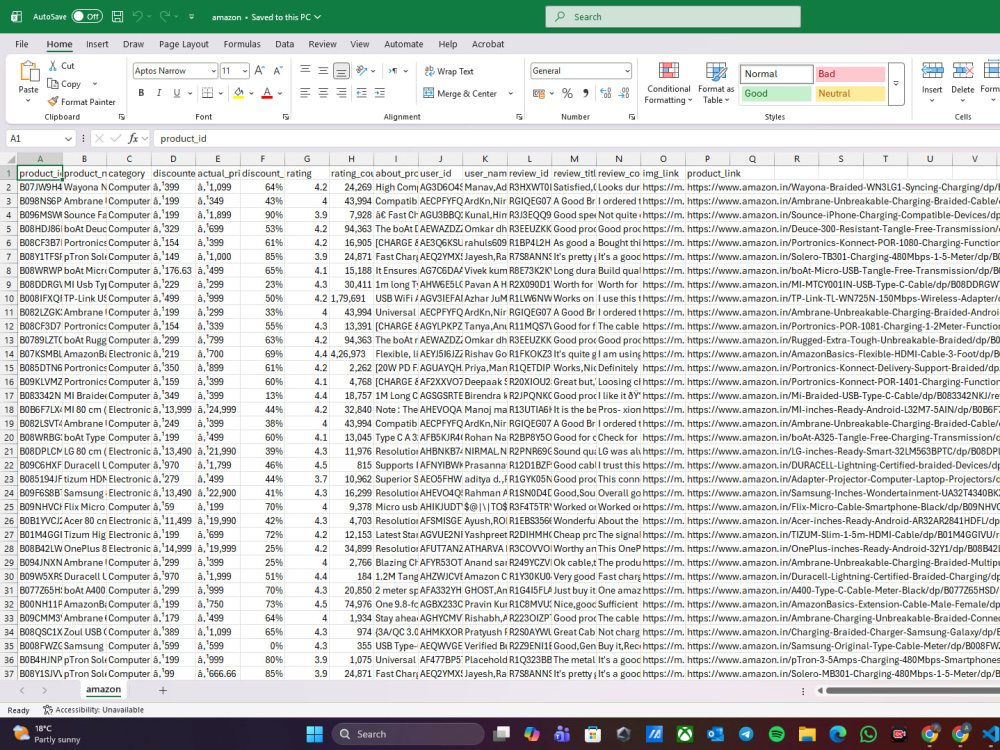Click the Borders icon
The image size is (1000, 750).
coord(207,93)
